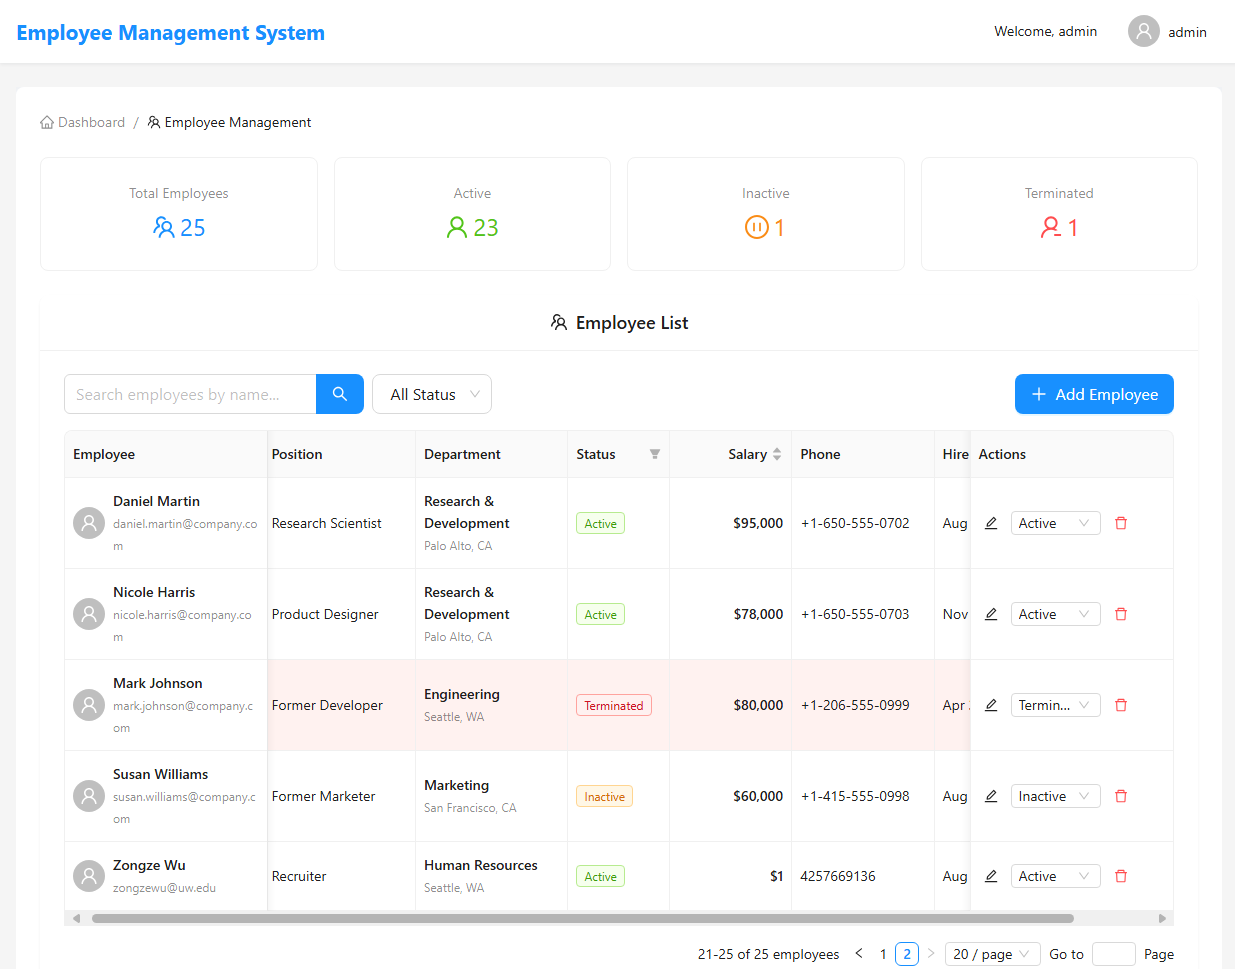Screen dimensions: 1235x969
Task: Click the admin avatar icon
Action: [1143, 32]
